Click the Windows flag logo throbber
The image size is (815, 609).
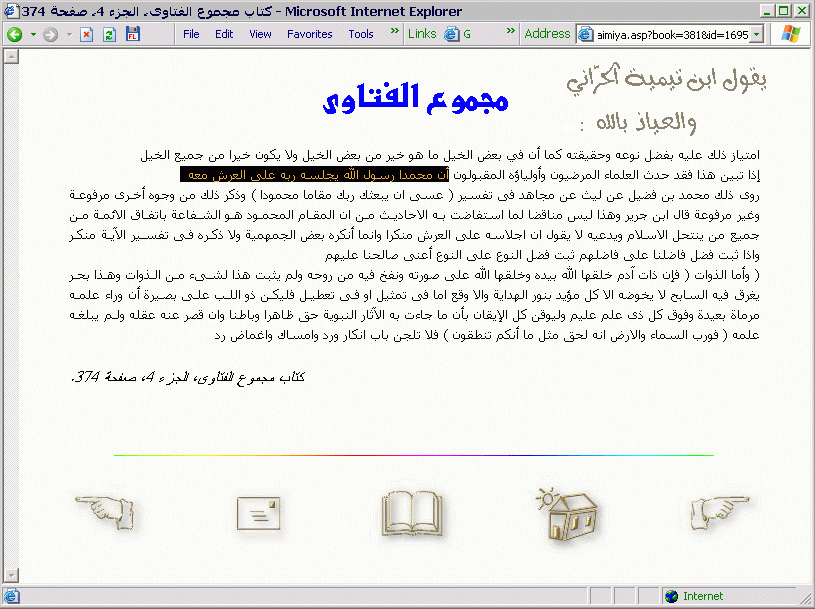point(791,34)
